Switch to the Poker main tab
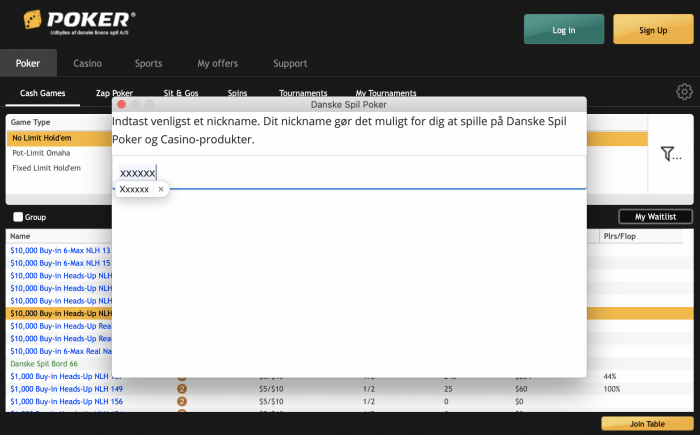The width and height of the screenshot is (700, 435). [28, 63]
